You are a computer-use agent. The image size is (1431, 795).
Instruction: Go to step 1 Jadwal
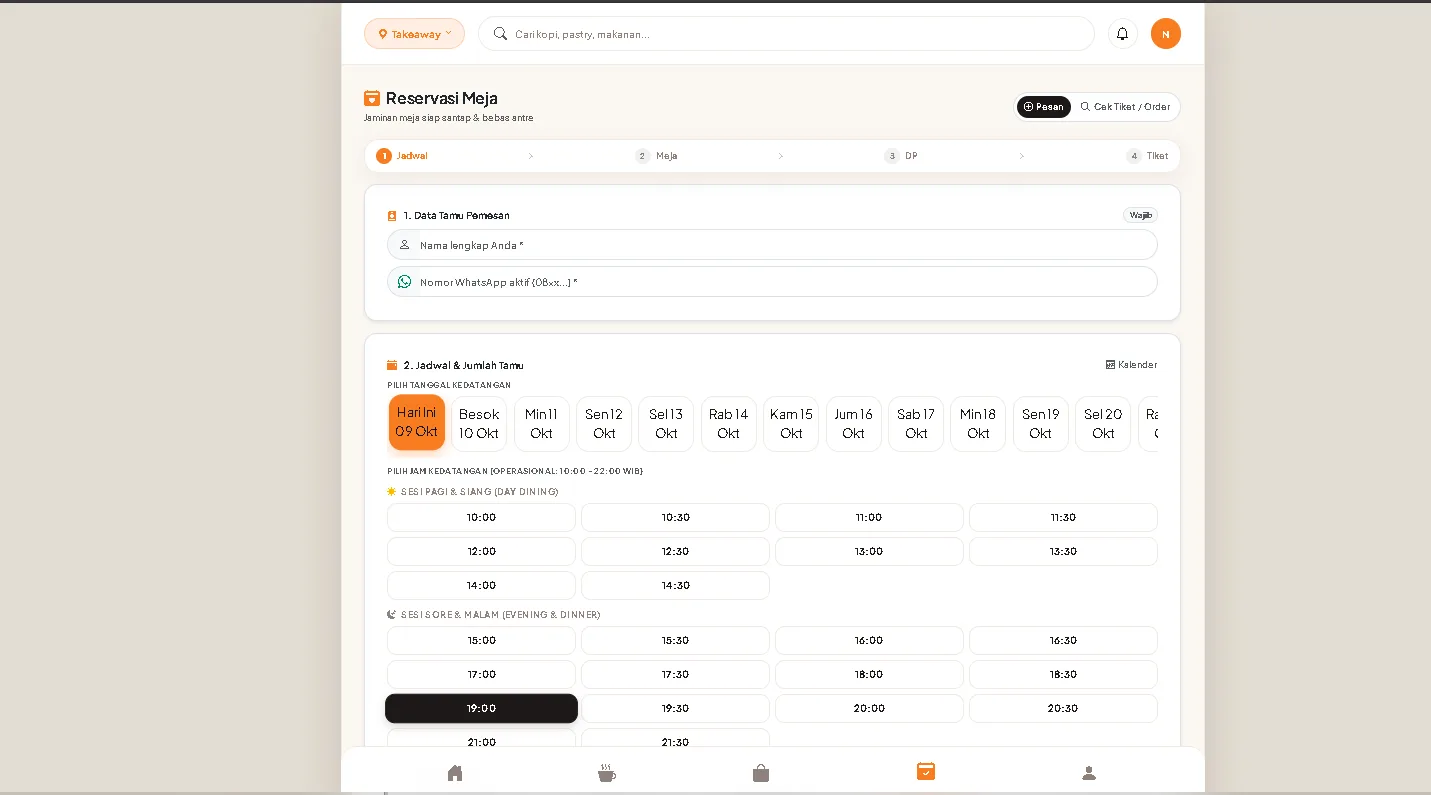click(x=402, y=156)
